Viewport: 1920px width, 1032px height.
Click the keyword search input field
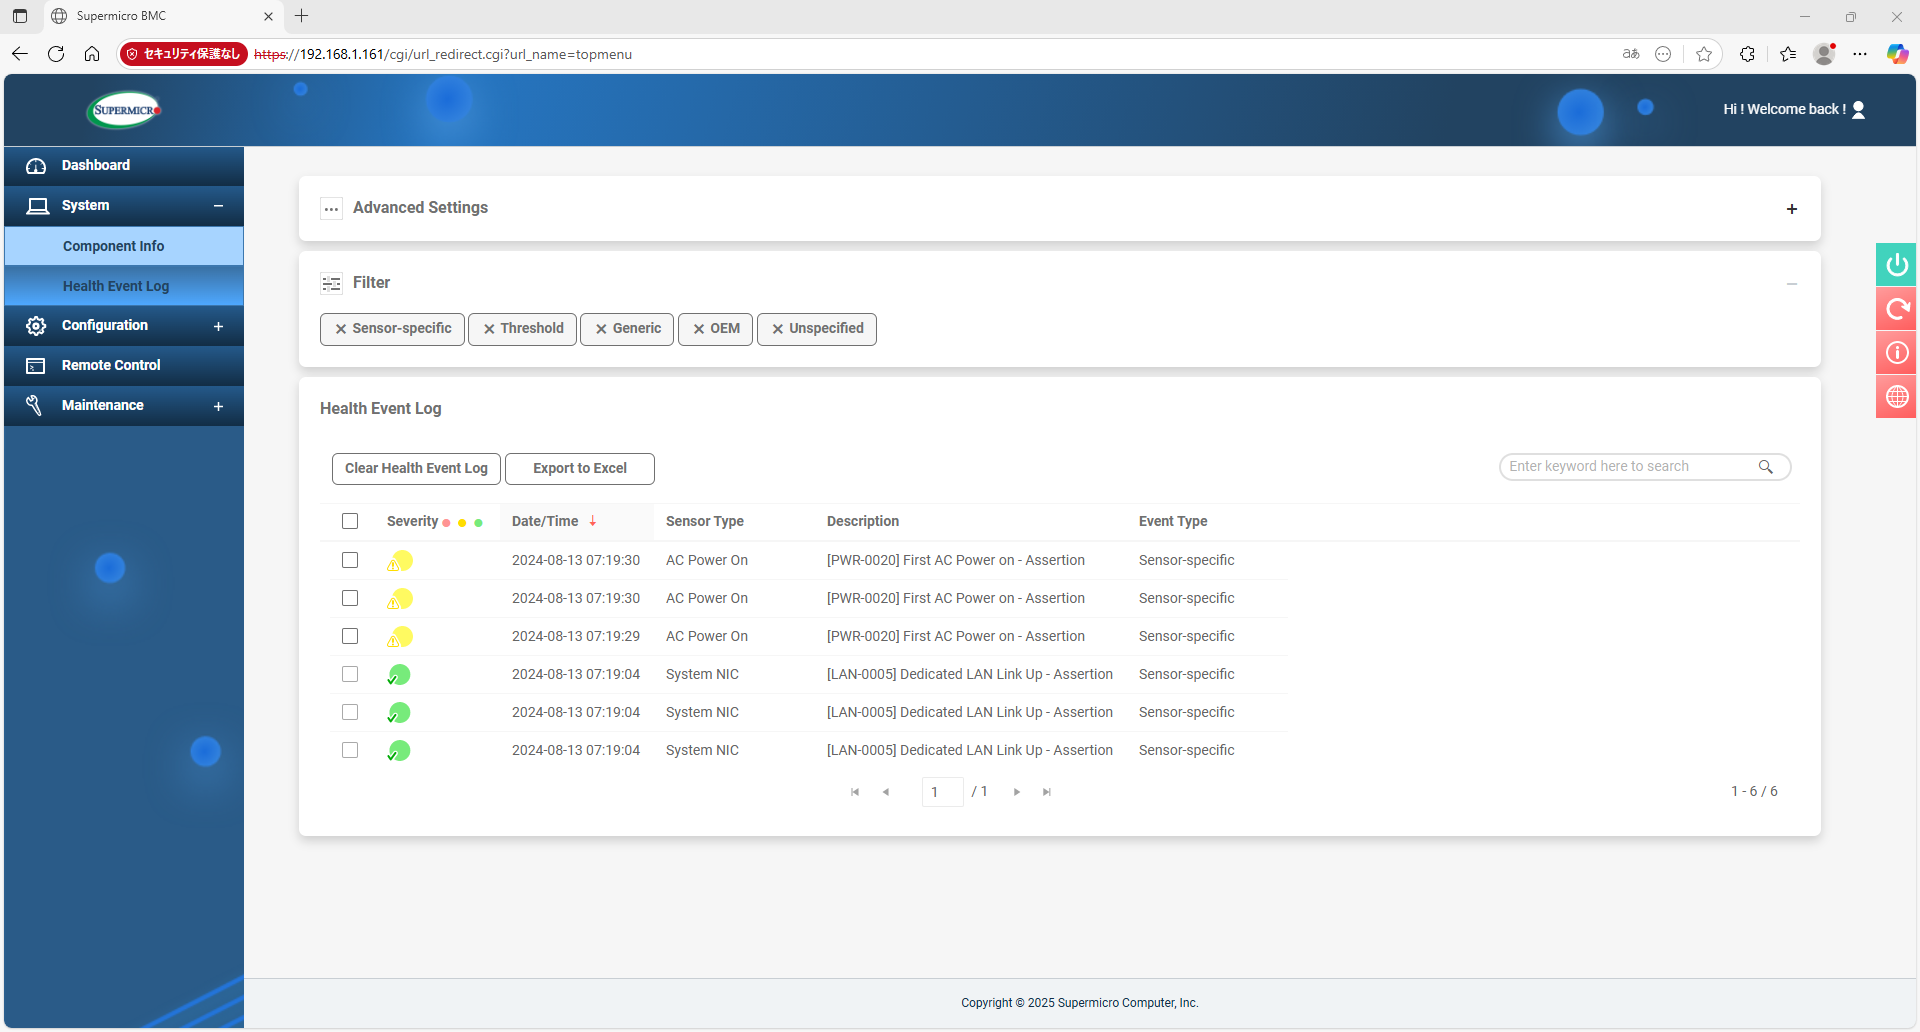pos(1628,467)
